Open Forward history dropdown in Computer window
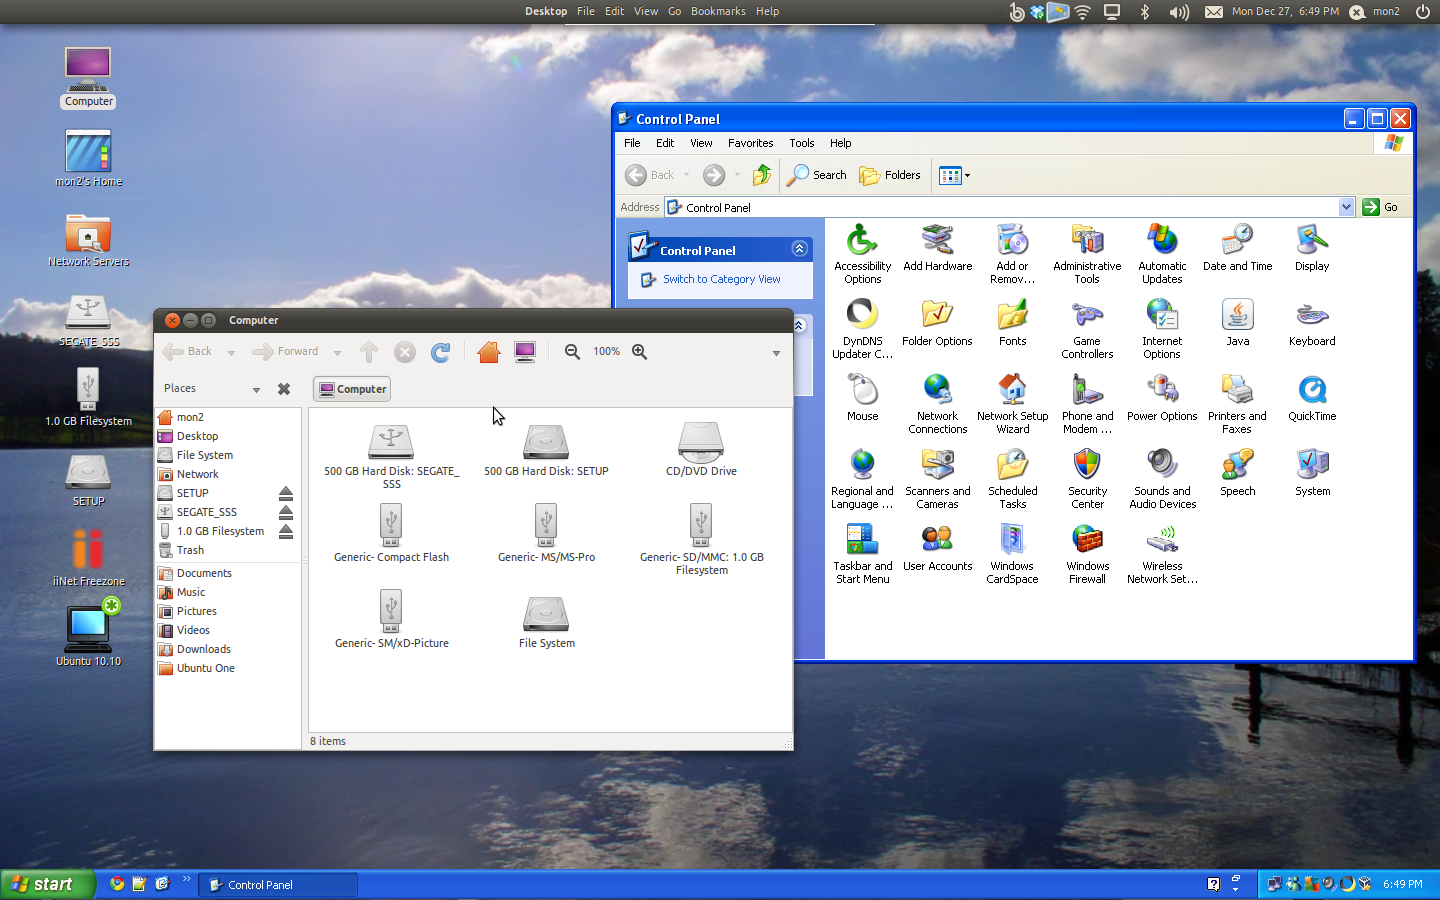The height and width of the screenshot is (900, 1440). click(337, 353)
